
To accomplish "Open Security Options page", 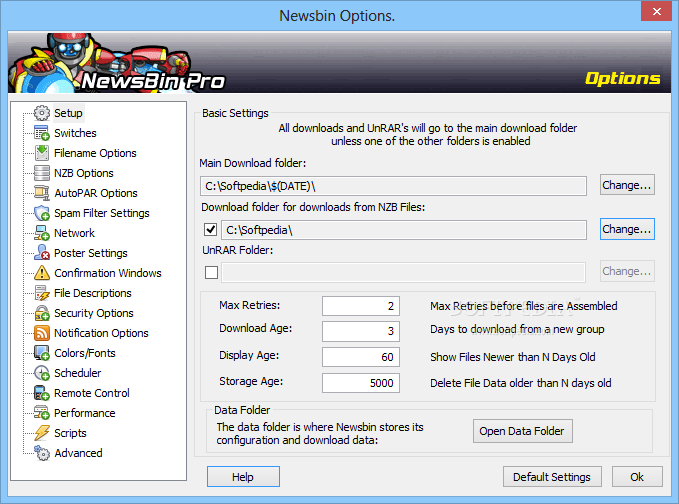I will pyautogui.click(x=94, y=313).
